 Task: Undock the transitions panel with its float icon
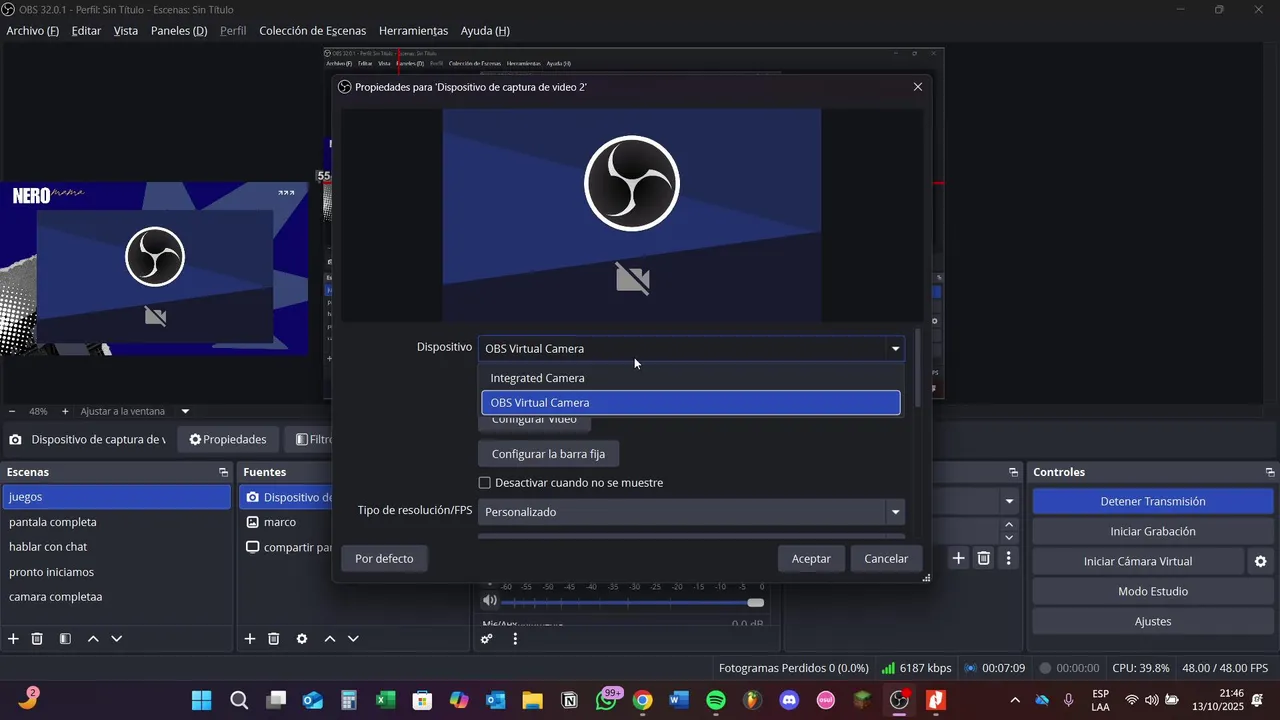coord(1013,472)
